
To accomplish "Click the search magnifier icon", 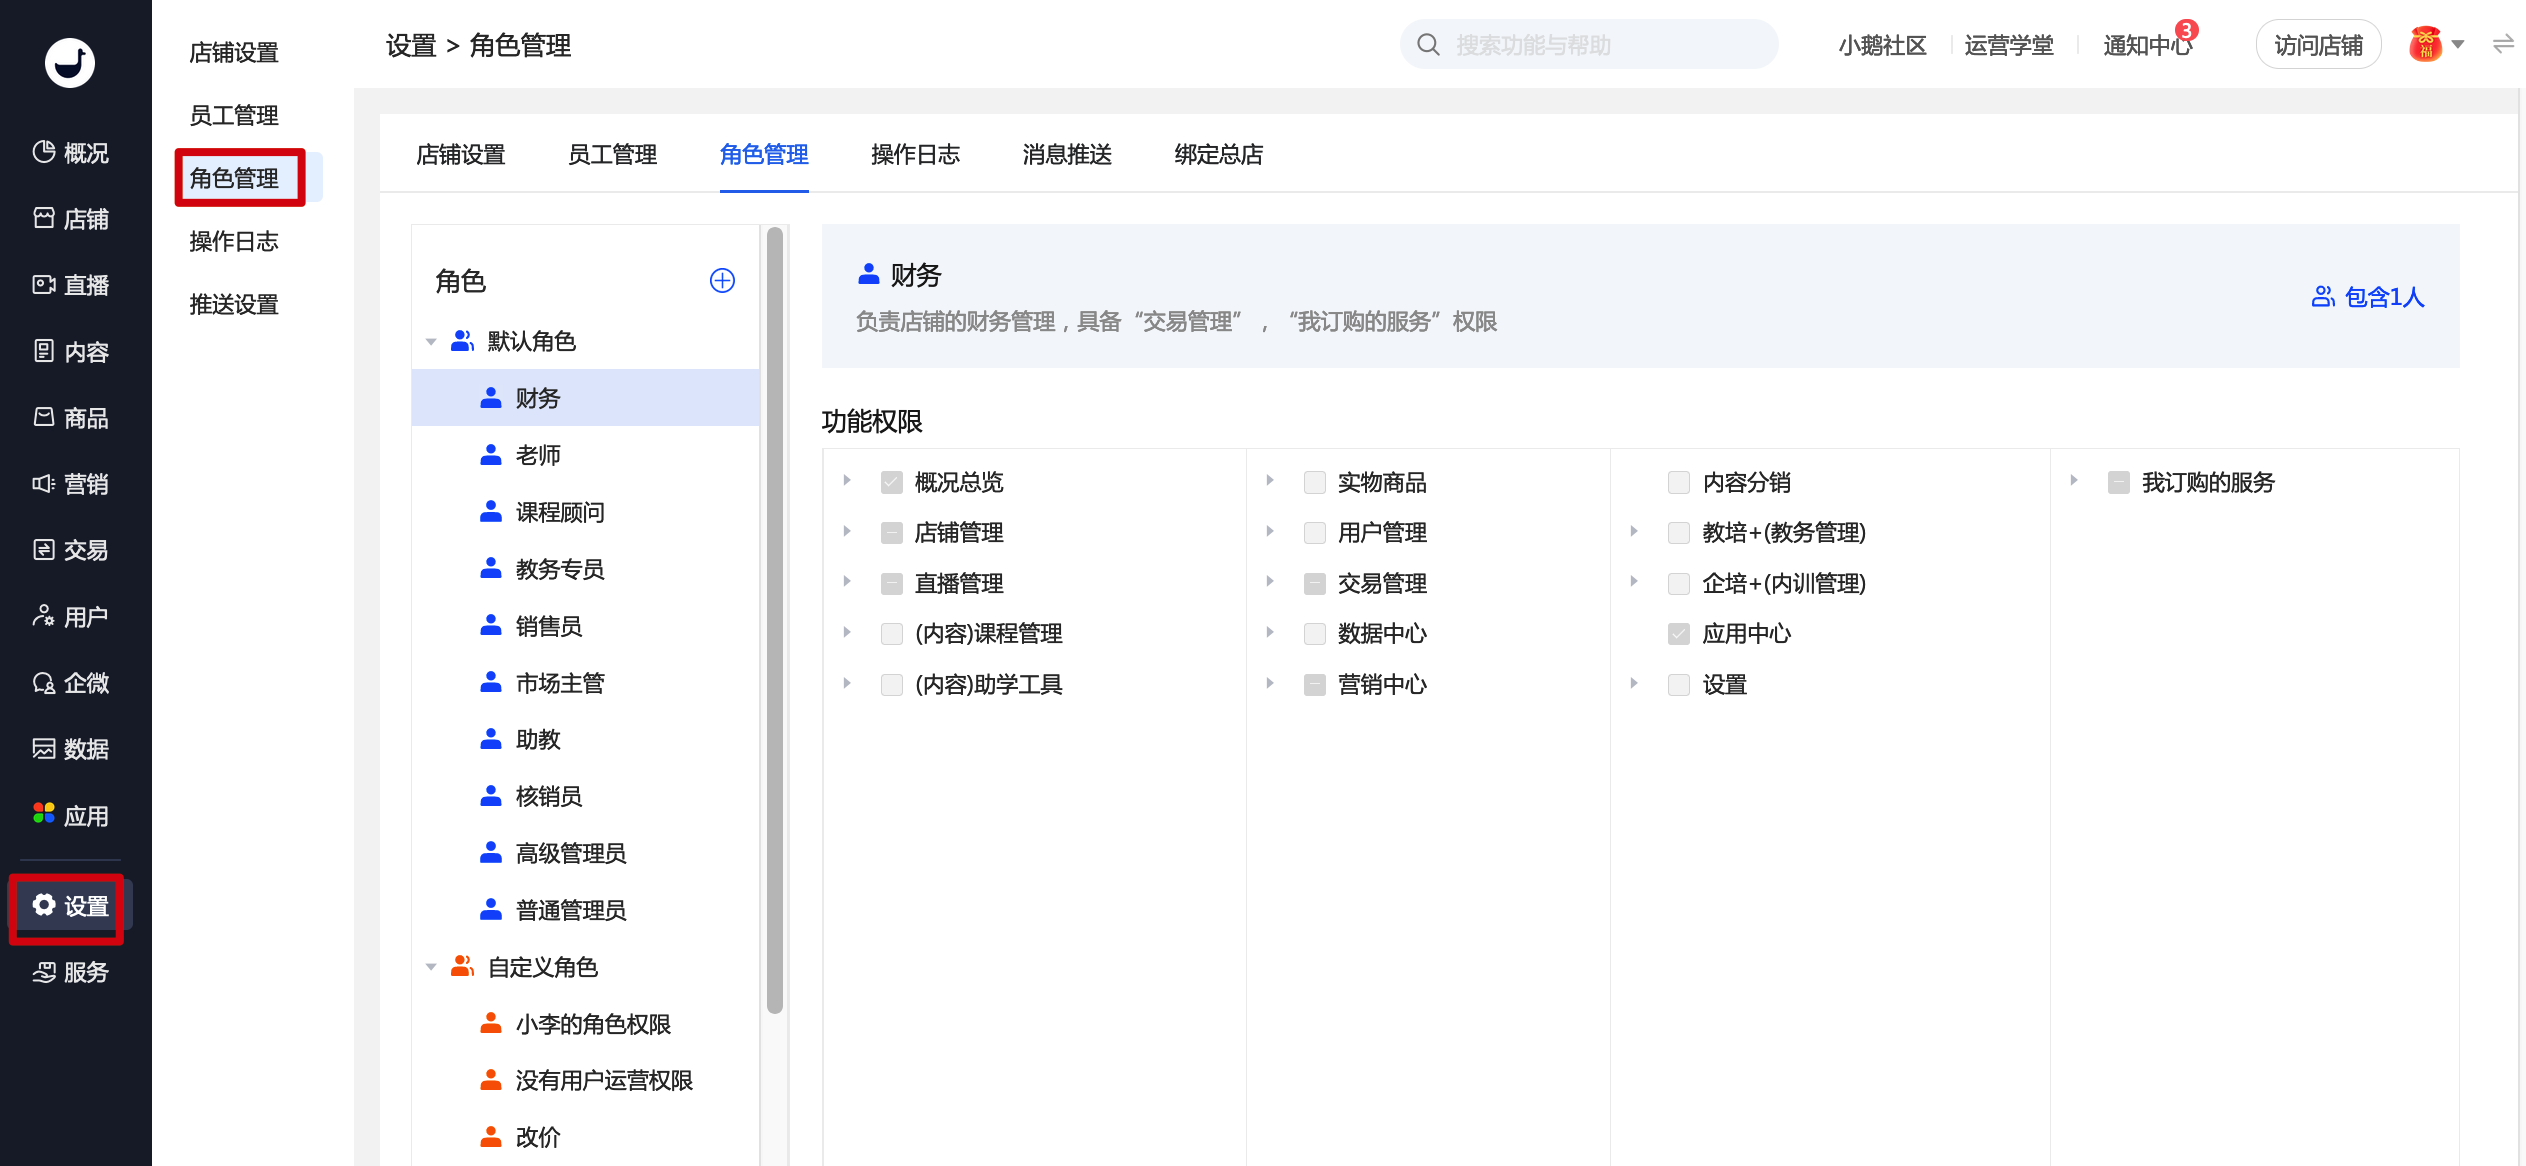I will 1428,45.
